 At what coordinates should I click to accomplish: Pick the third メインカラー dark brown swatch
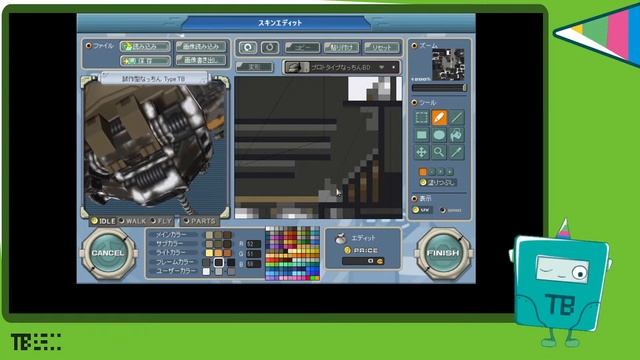pos(227,235)
